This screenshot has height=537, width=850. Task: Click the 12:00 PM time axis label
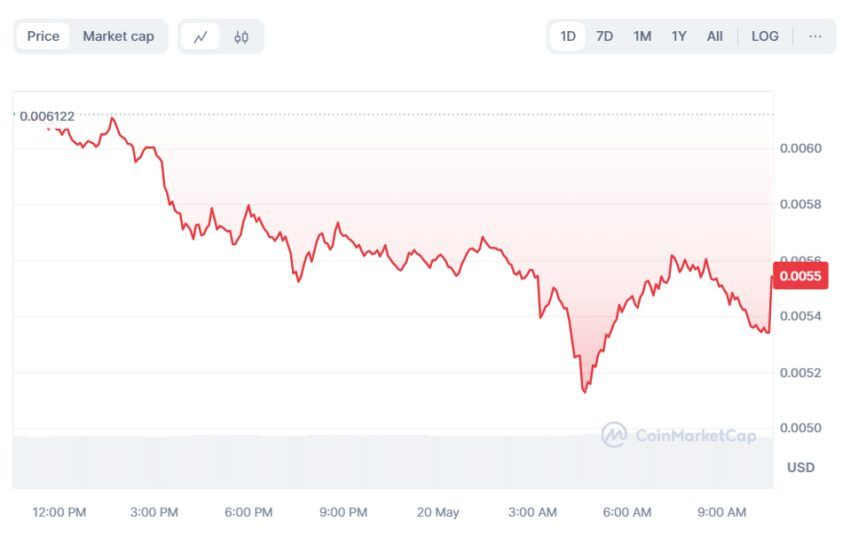pyautogui.click(x=59, y=512)
